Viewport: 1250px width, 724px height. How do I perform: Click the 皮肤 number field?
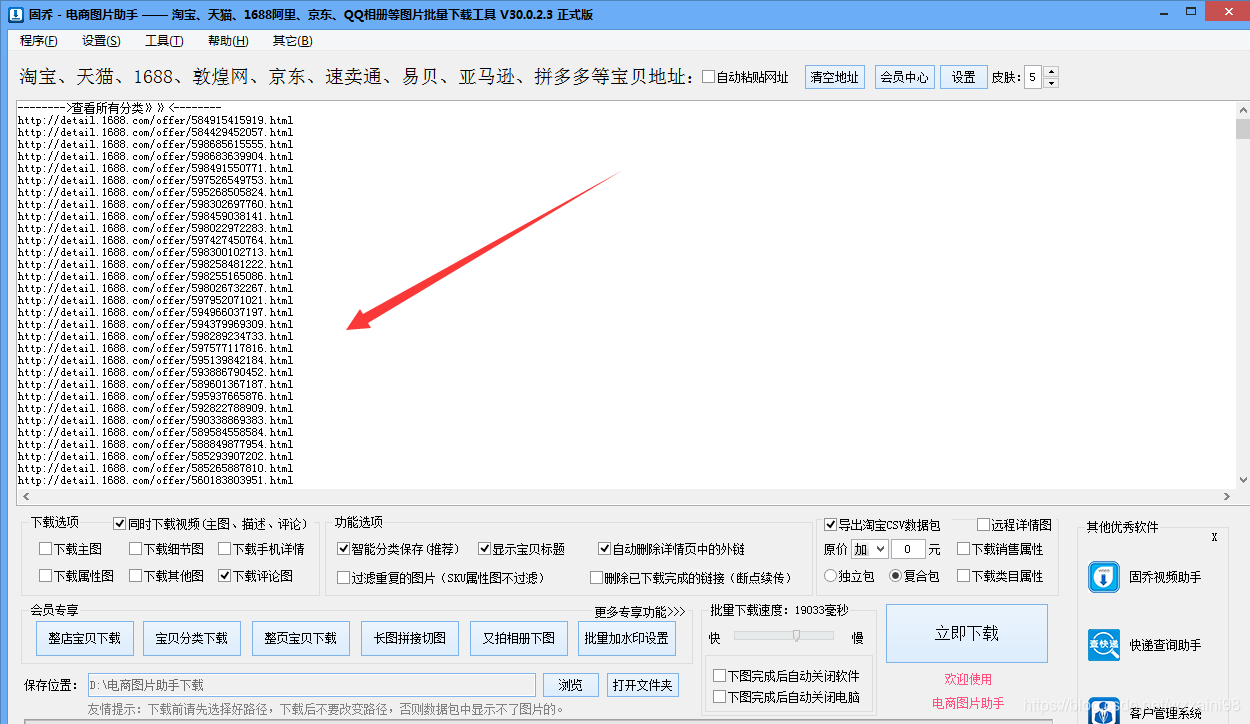(x=1032, y=77)
